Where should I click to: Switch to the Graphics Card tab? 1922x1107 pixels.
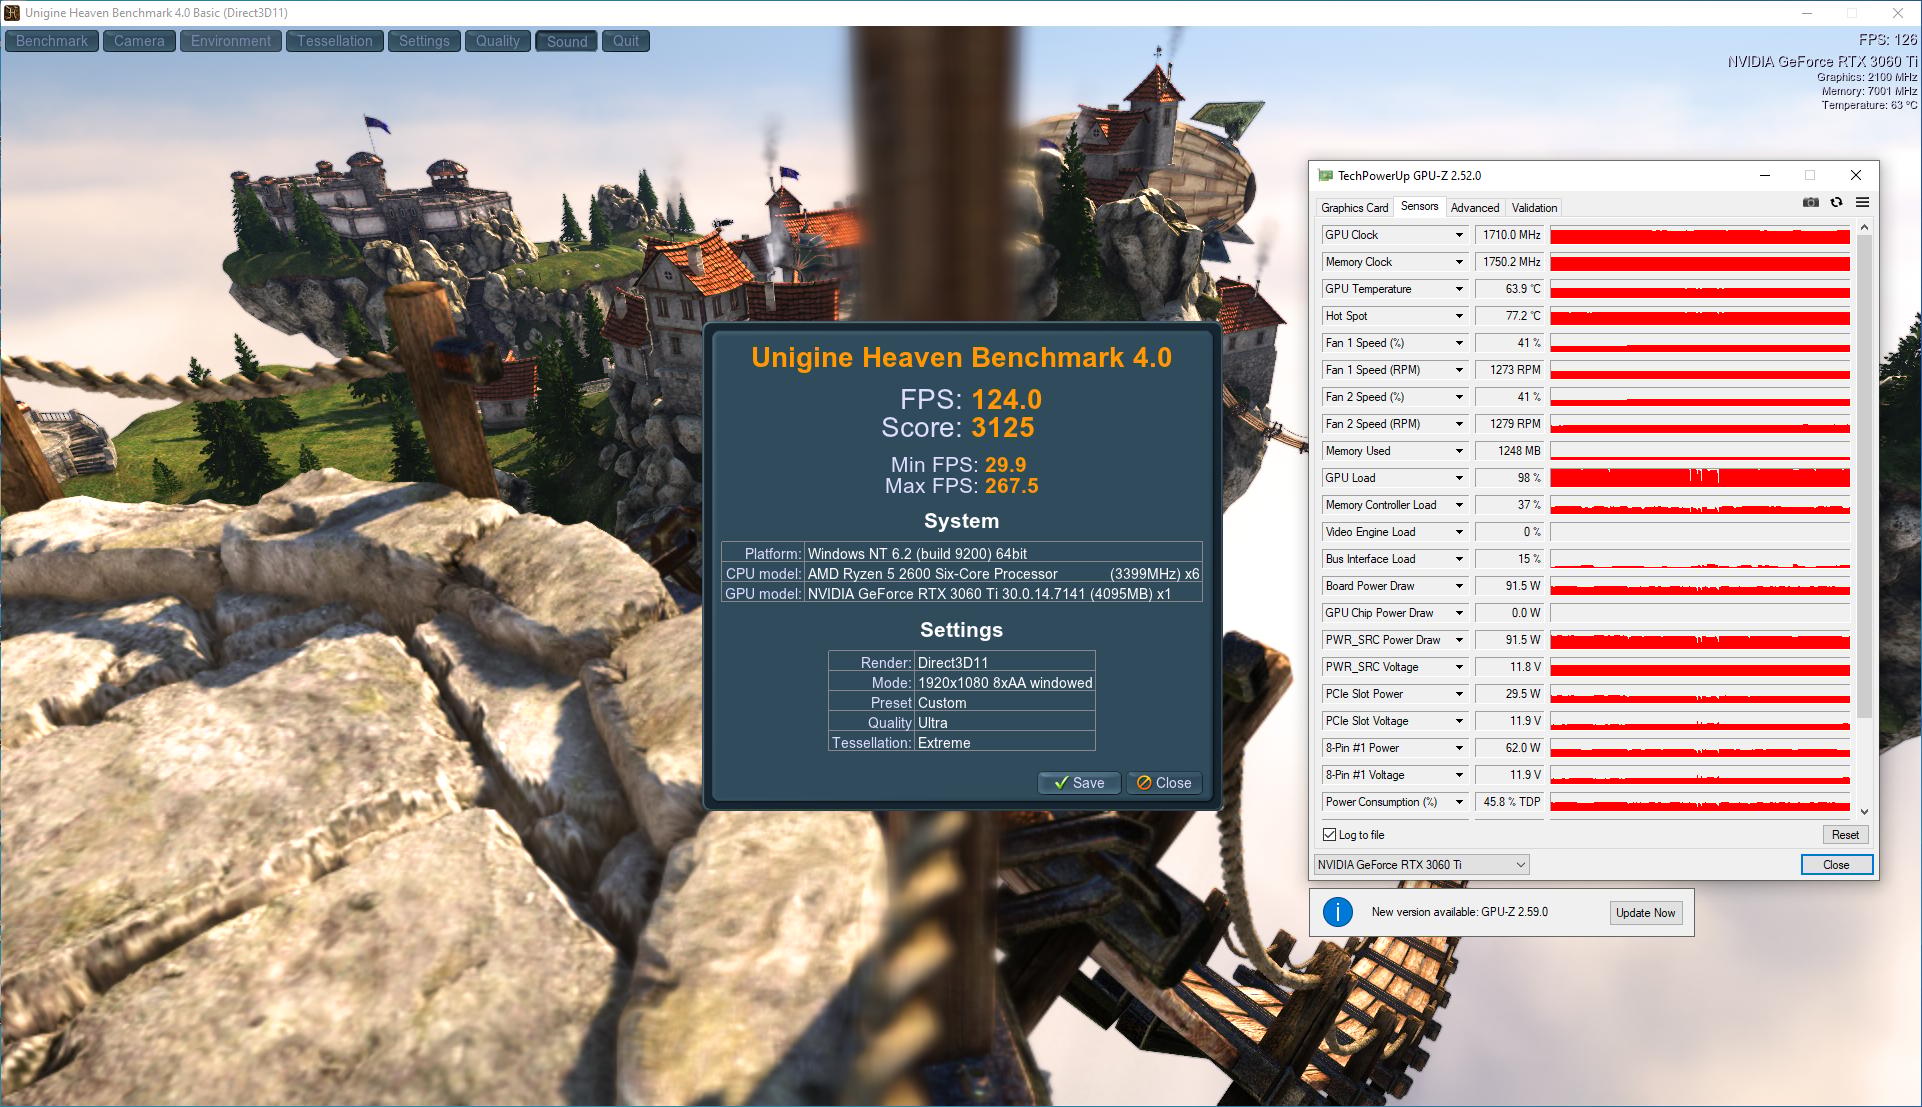pyautogui.click(x=1354, y=208)
